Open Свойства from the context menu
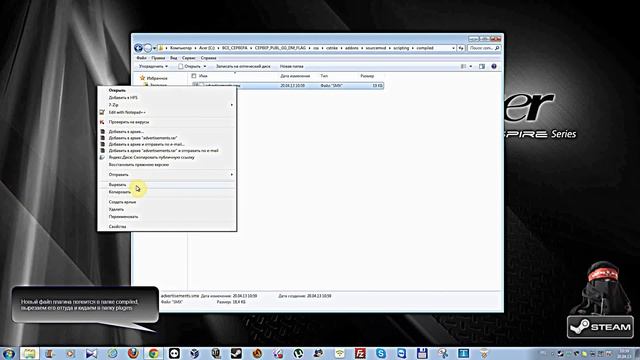The height and width of the screenshot is (360, 640). click(x=117, y=227)
